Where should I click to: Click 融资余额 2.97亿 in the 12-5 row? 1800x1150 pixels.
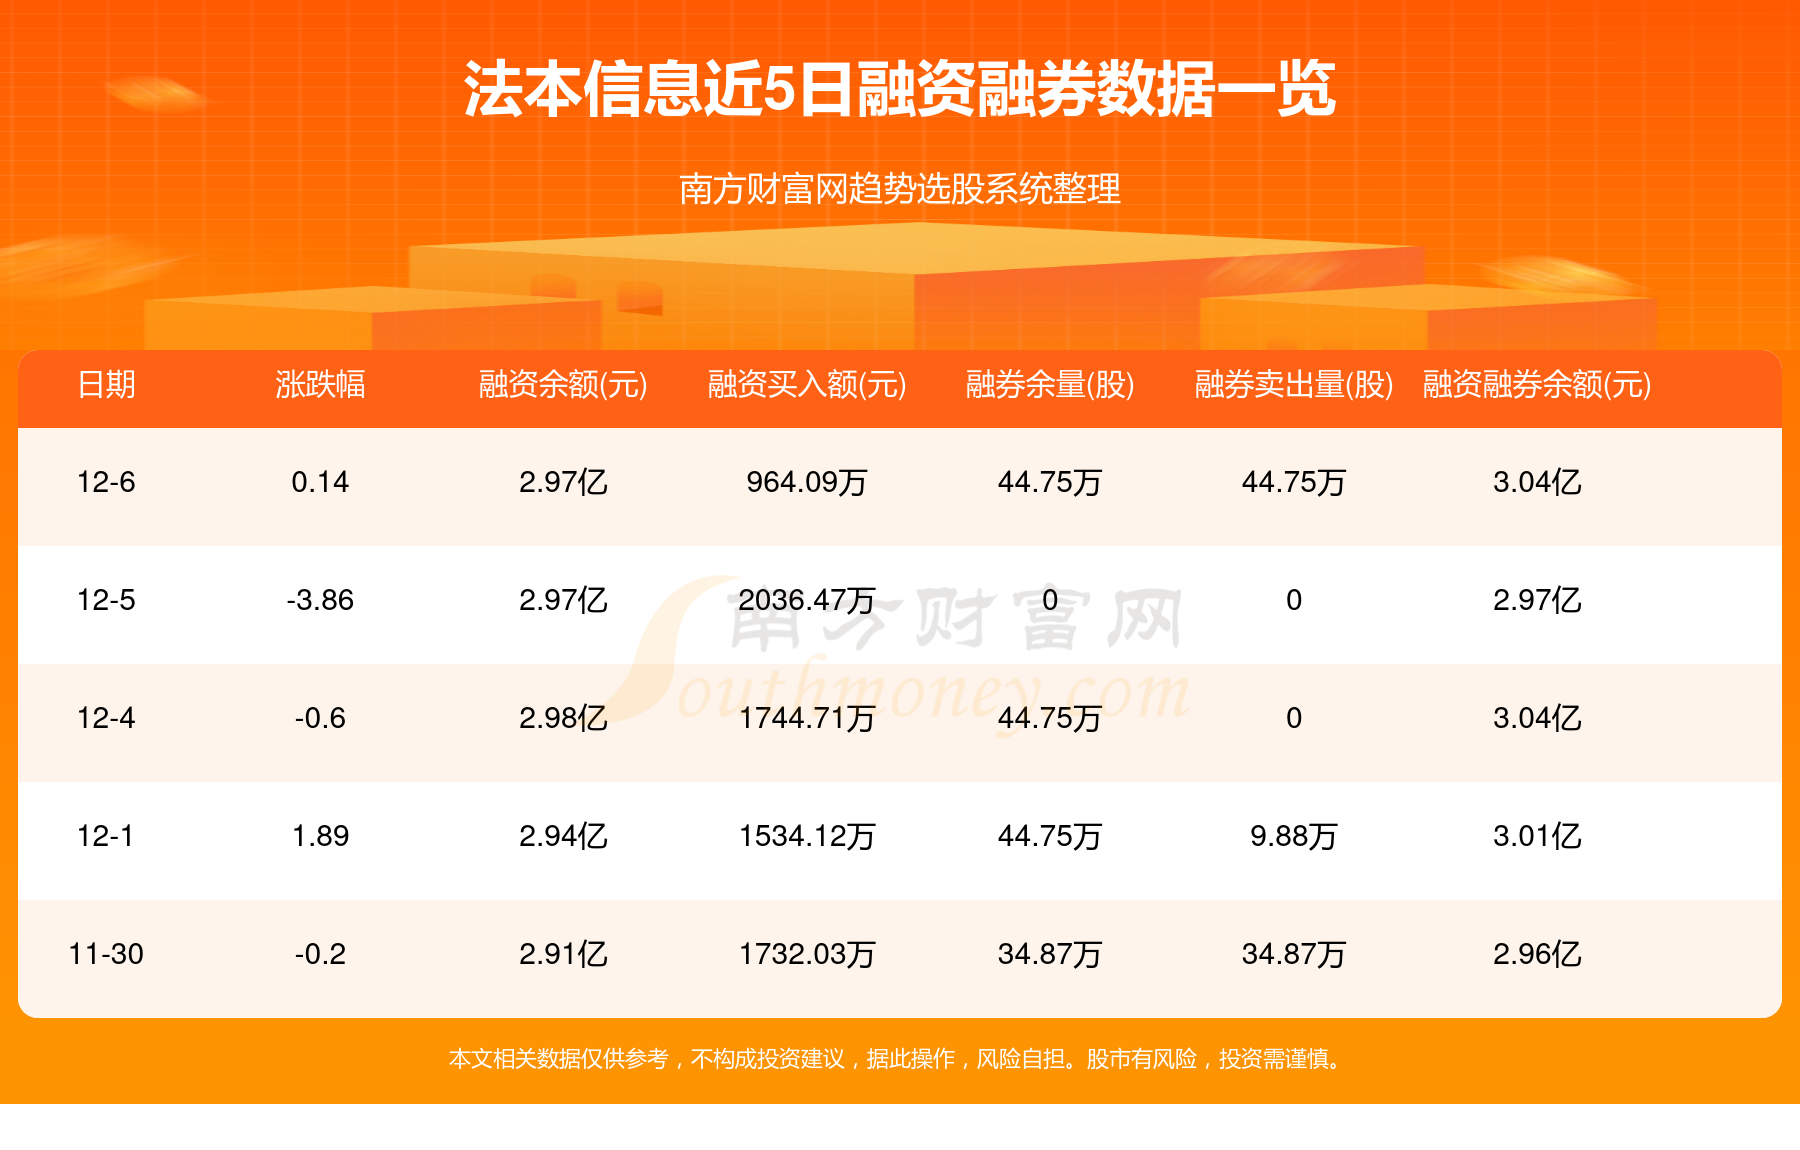(563, 600)
